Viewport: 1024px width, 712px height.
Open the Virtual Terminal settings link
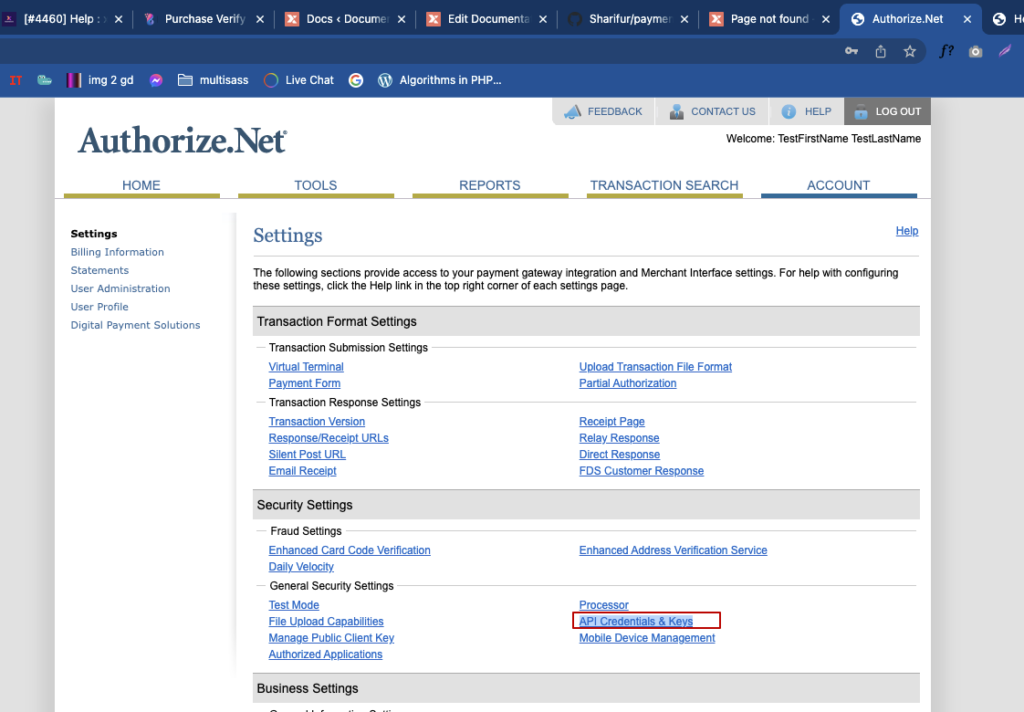(306, 367)
